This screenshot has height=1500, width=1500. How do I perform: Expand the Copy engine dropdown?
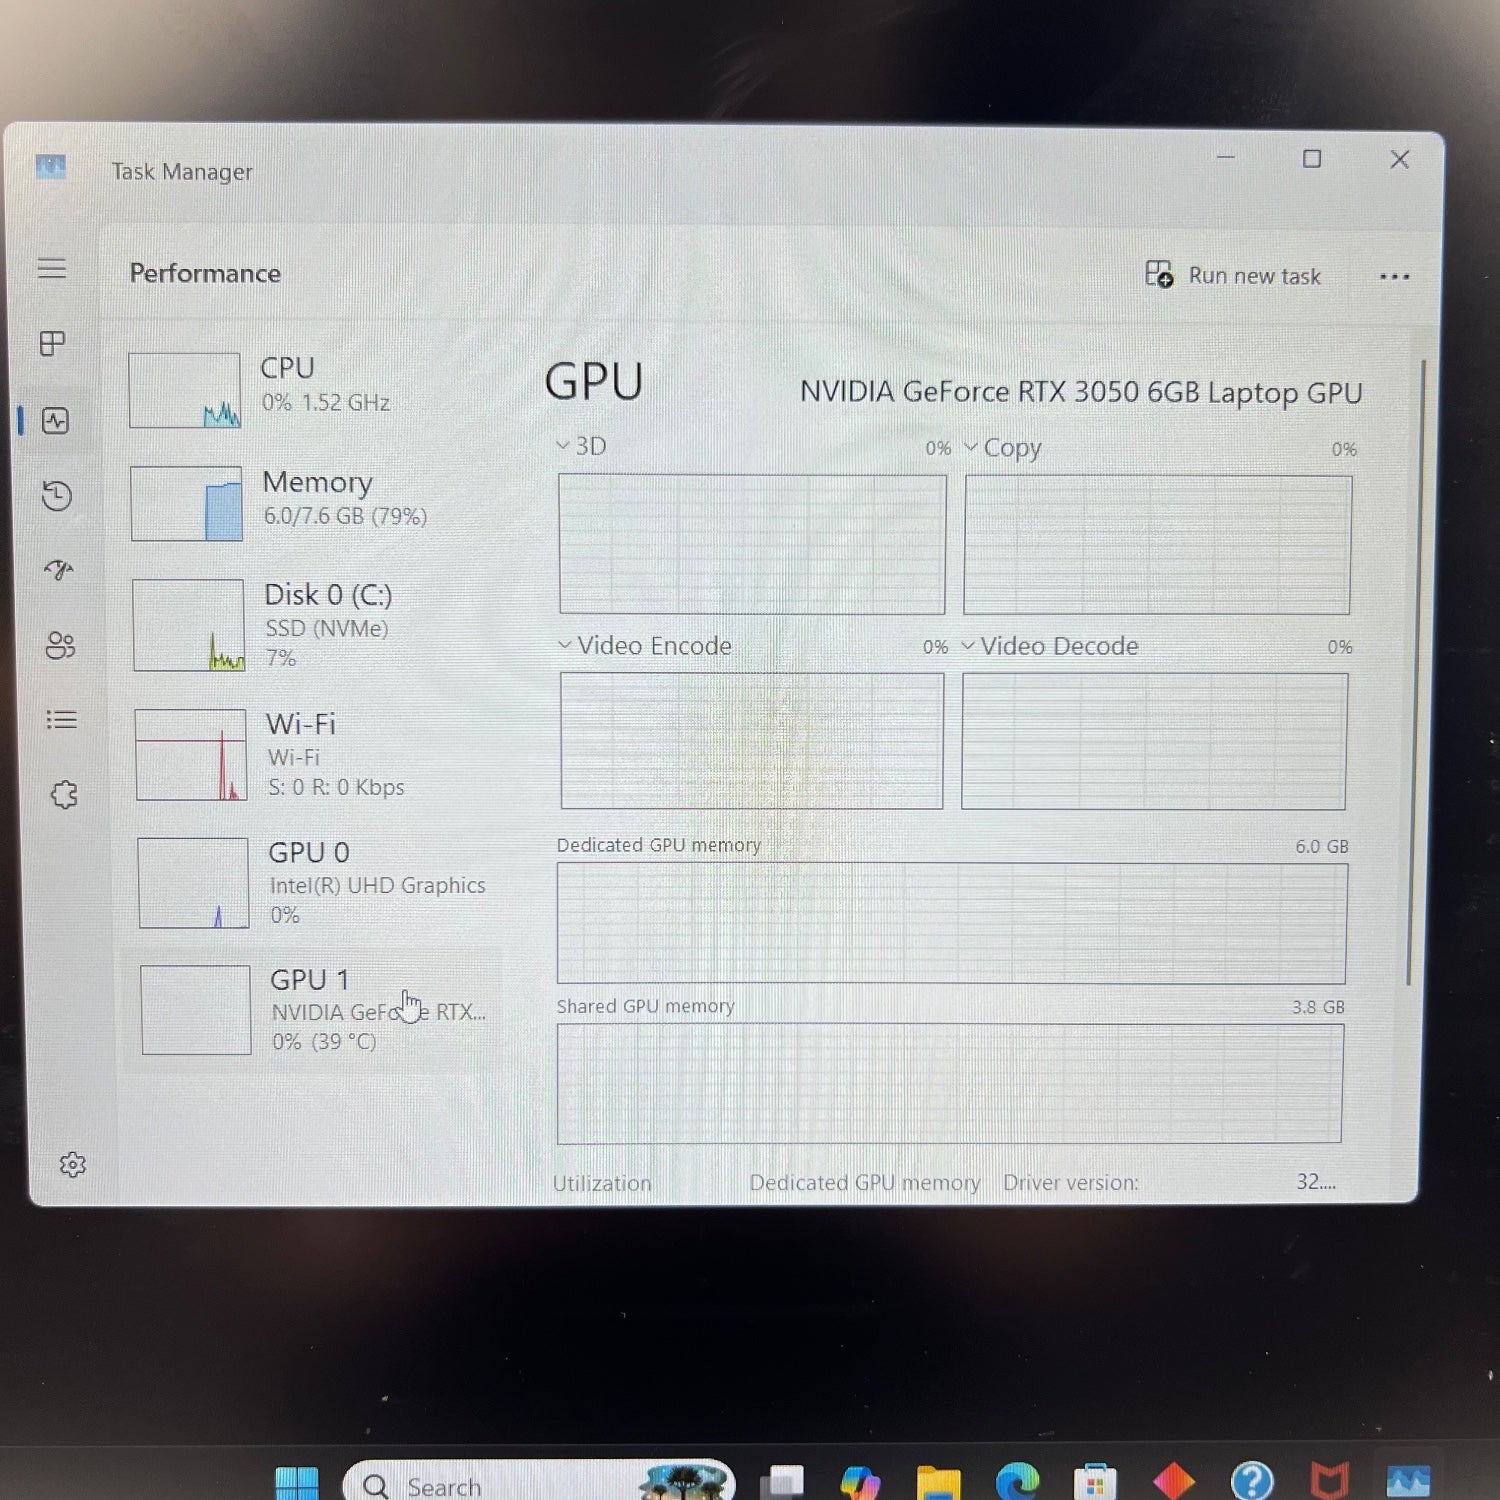[1004, 448]
